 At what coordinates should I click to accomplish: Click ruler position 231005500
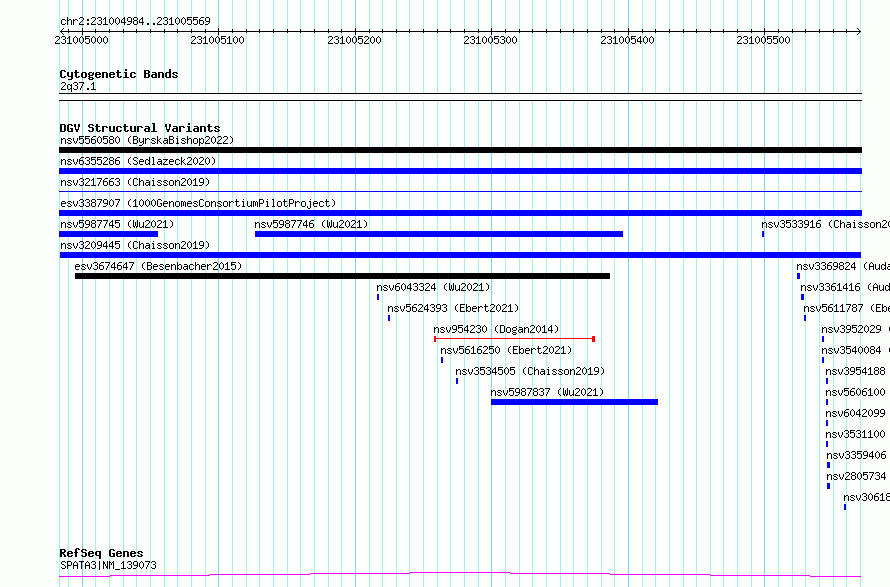763,40
